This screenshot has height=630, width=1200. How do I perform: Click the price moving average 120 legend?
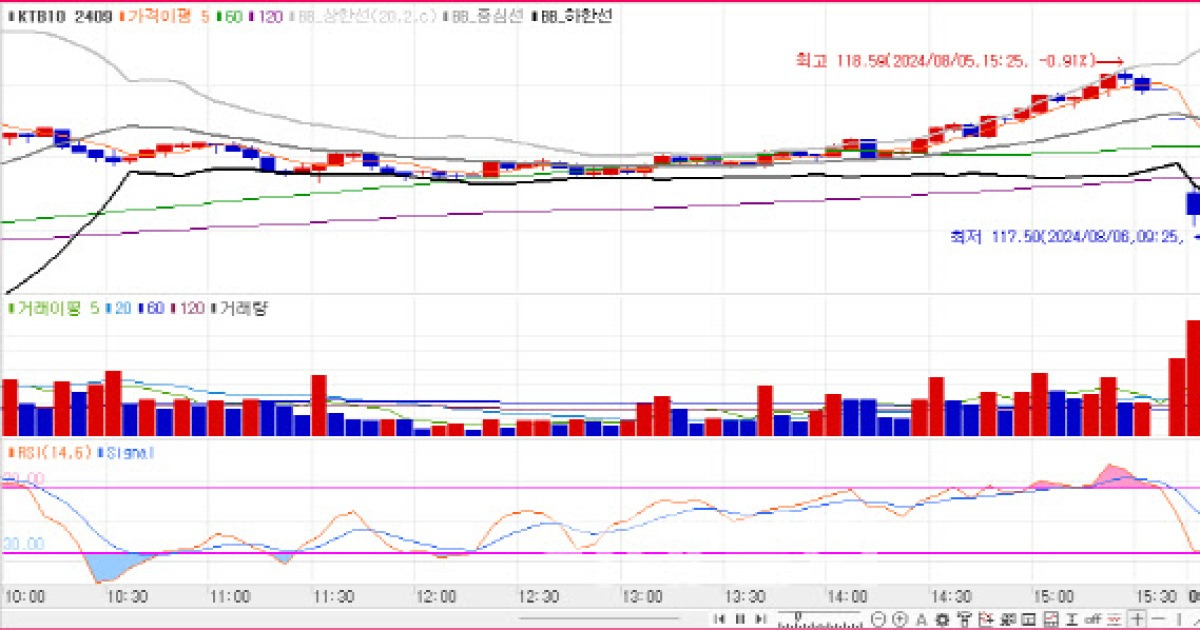click(x=267, y=17)
